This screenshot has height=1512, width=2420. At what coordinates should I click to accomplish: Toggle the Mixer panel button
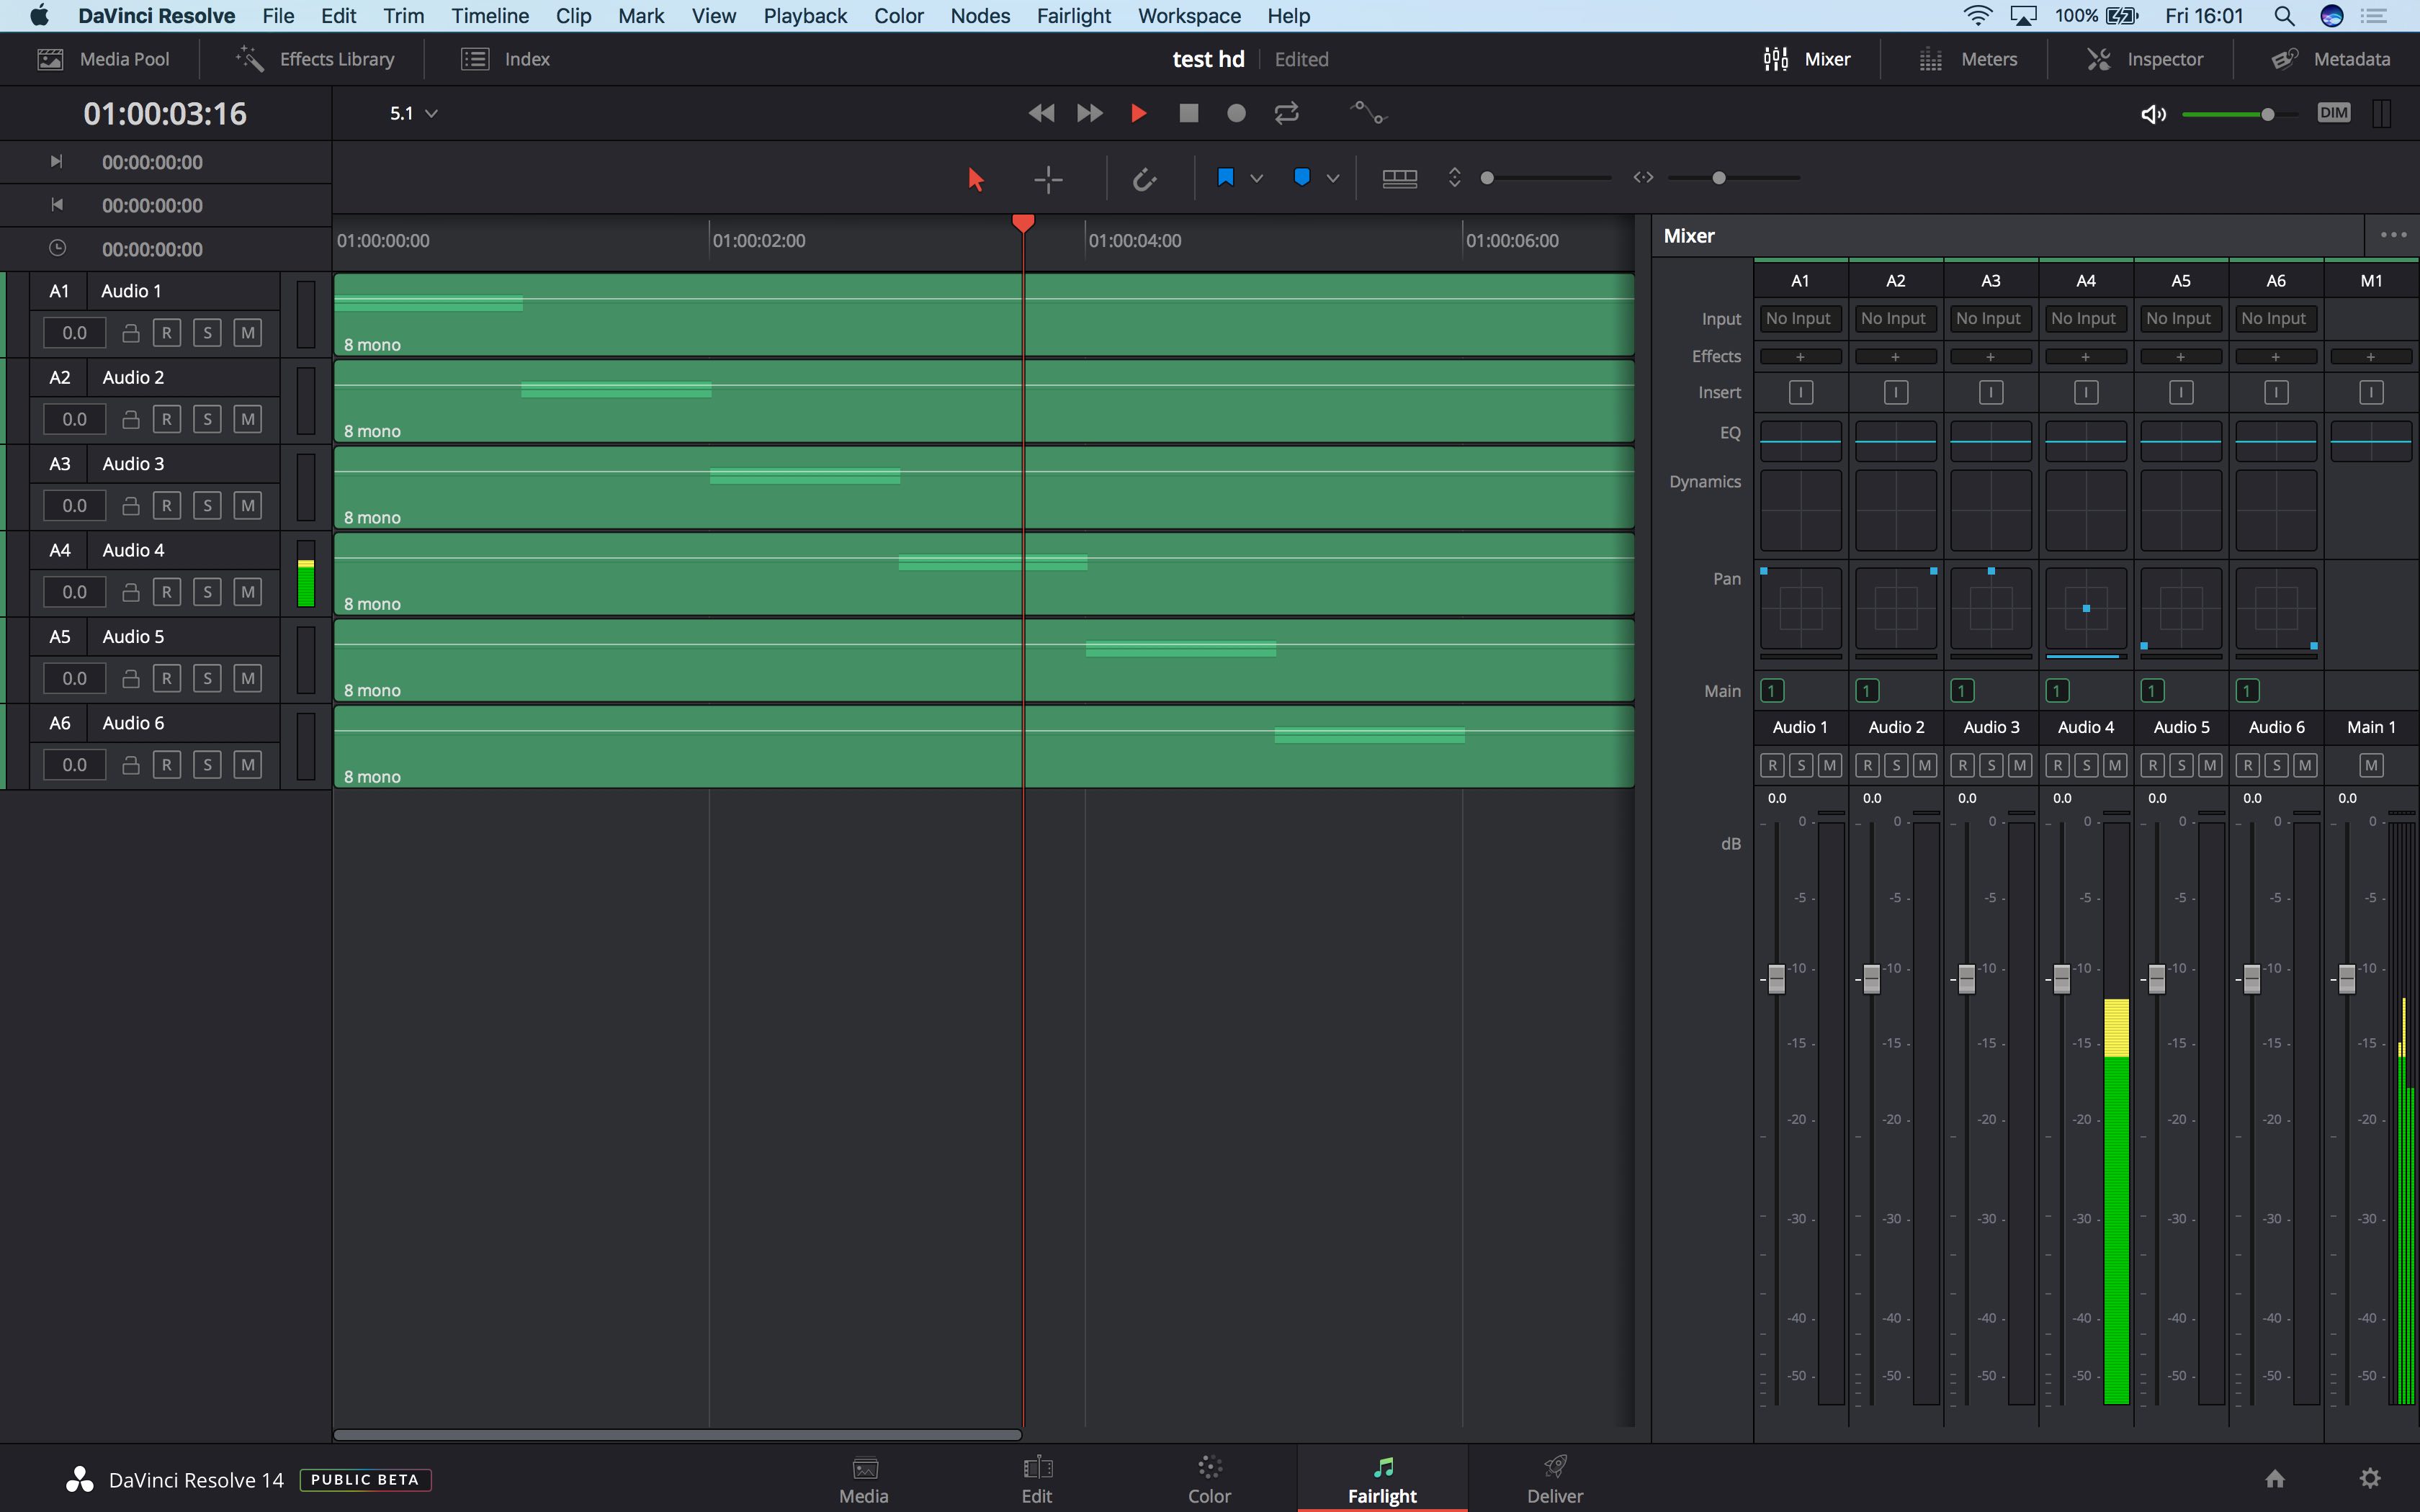click(1806, 59)
